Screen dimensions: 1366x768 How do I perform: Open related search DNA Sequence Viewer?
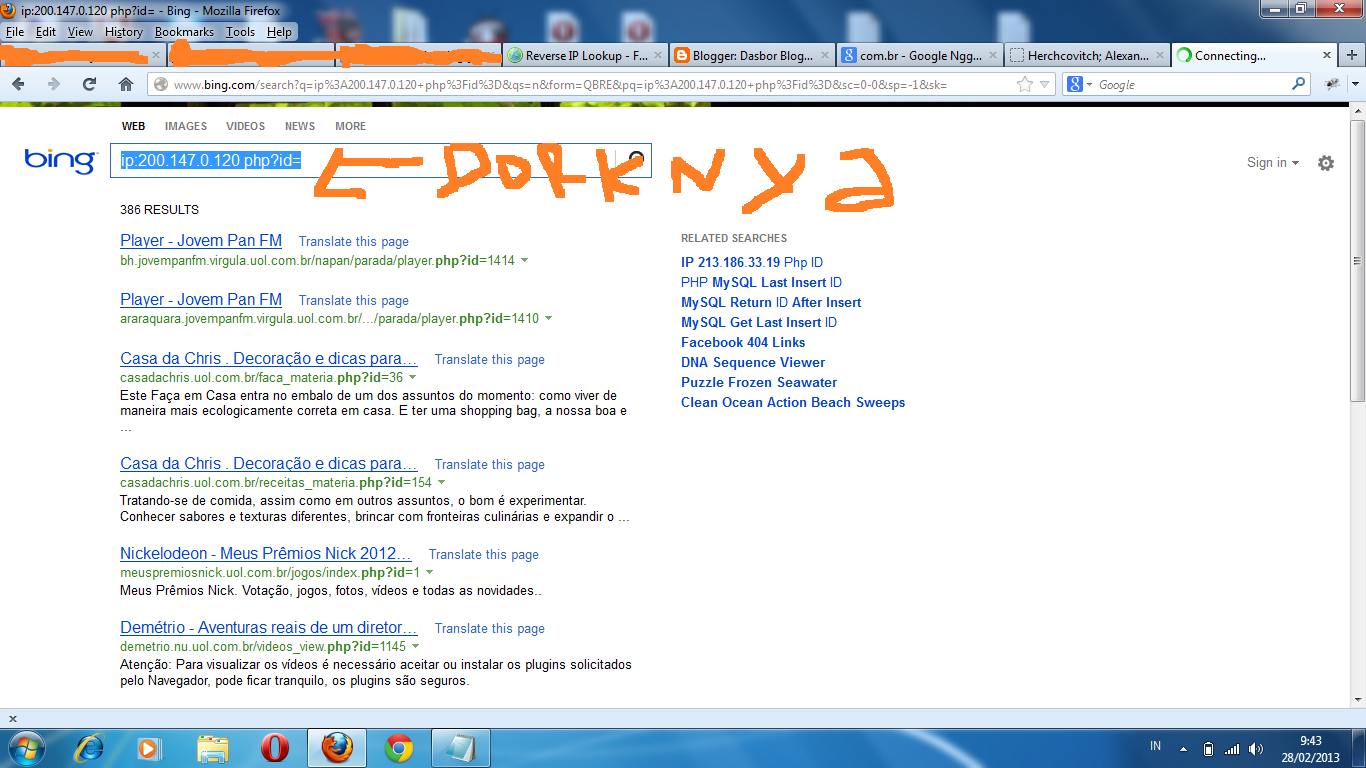(753, 362)
